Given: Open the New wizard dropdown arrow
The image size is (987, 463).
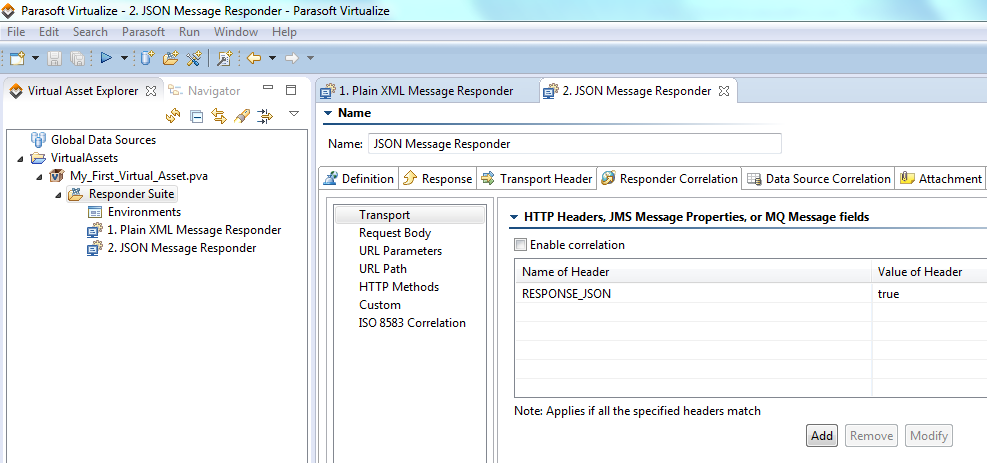Looking at the screenshot, I should (x=35, y=59).
